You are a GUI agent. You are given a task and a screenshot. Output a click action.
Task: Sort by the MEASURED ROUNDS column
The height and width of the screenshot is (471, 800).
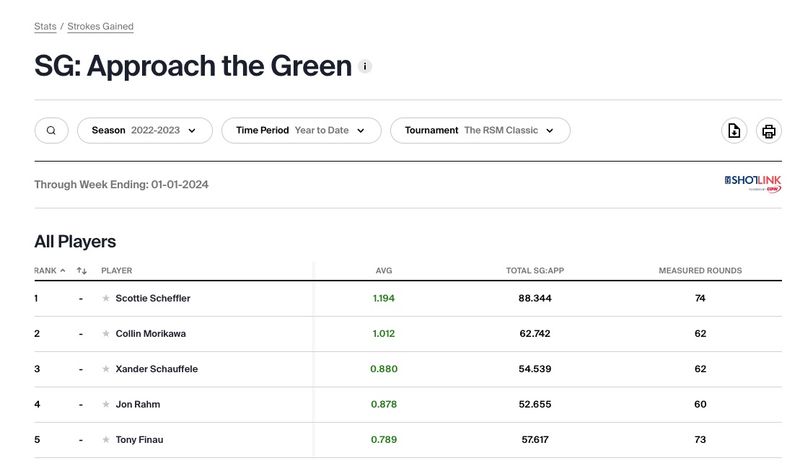700,271
